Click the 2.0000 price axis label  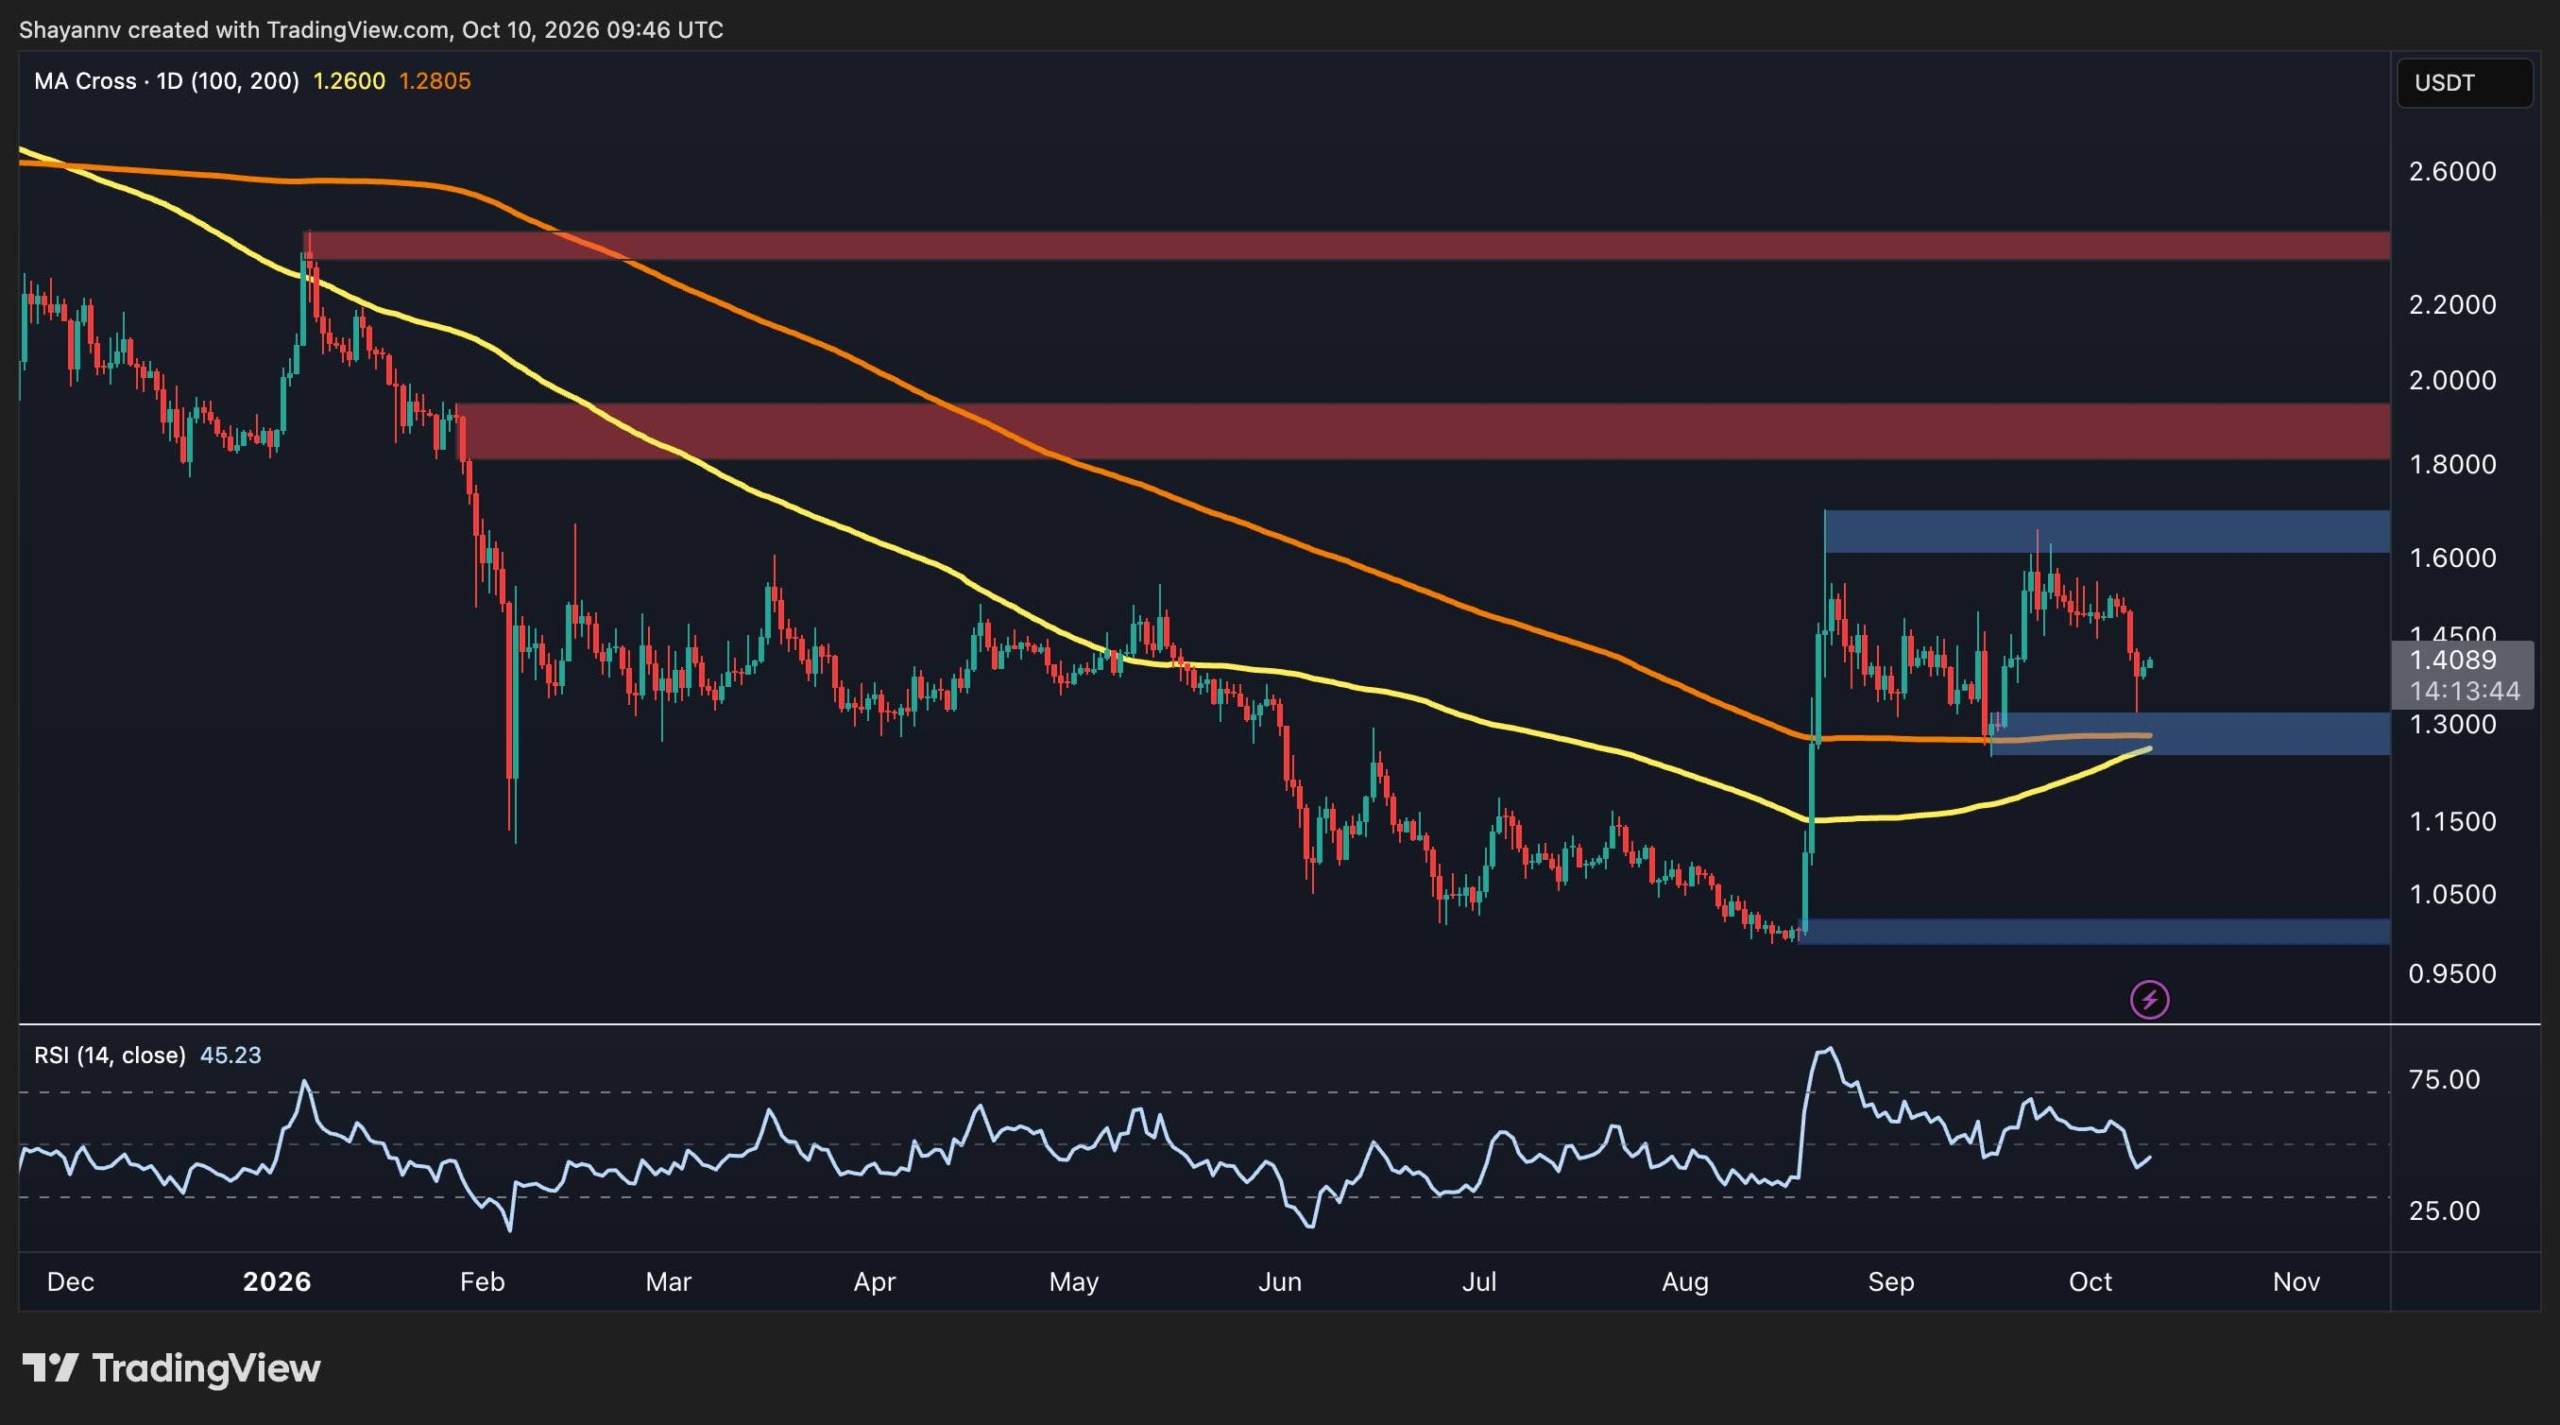(x=2452, y=380)
